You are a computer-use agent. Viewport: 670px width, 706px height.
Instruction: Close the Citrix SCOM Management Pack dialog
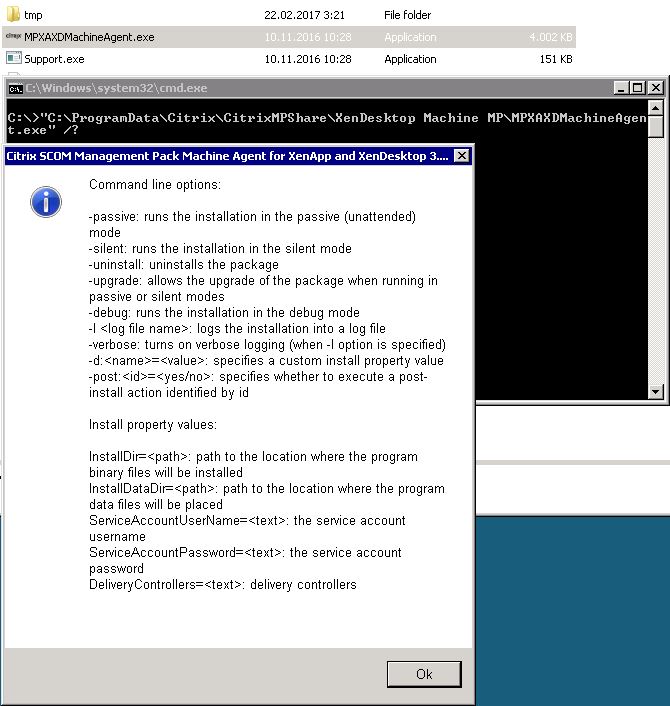[462, 156]
